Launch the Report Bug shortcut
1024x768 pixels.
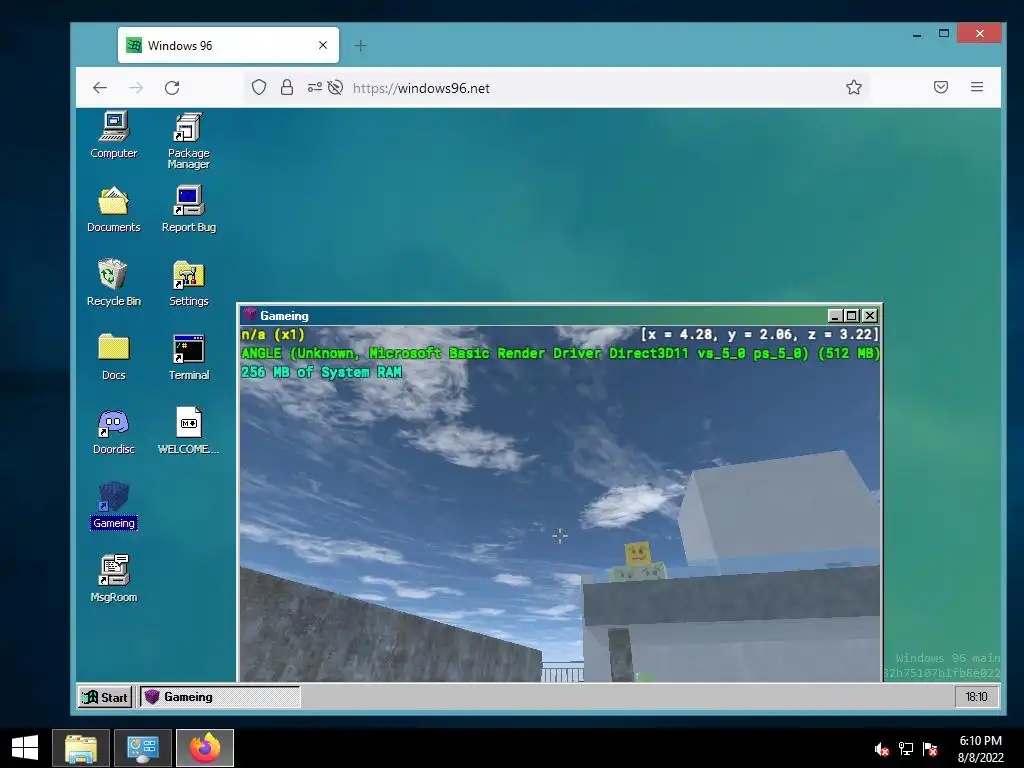pyautogui.click(x=189, y=209)
